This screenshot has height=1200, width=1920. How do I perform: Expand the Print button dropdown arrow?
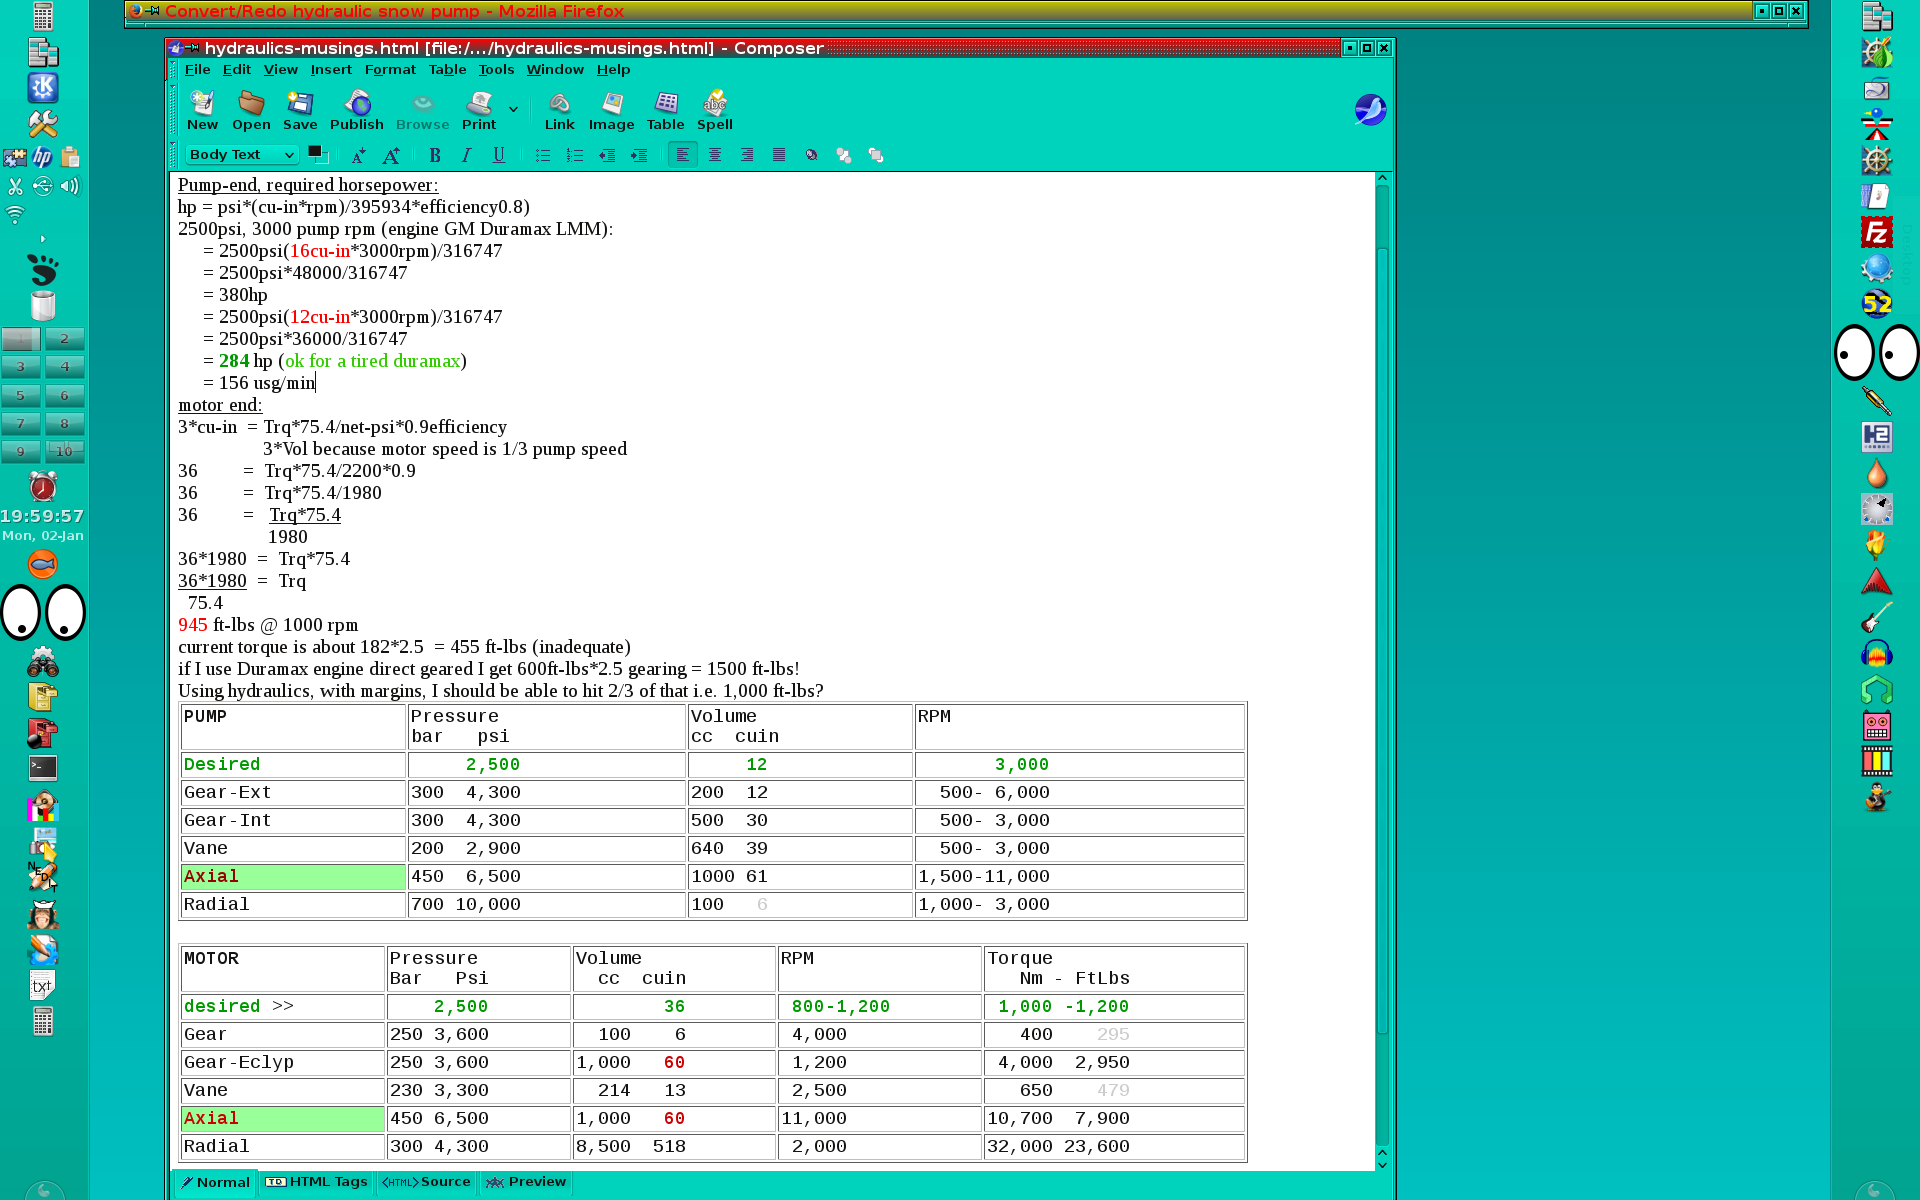(x=513, y=109)
